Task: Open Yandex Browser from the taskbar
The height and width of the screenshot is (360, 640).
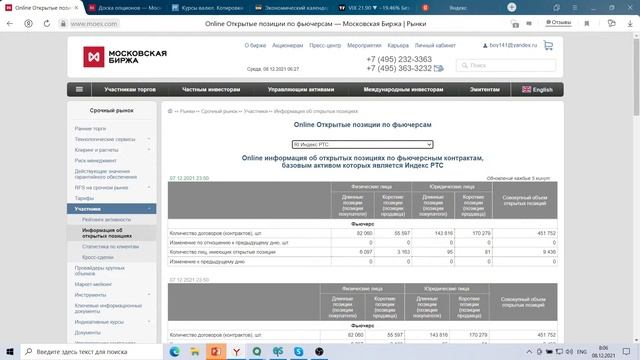Action: [236, 351]
